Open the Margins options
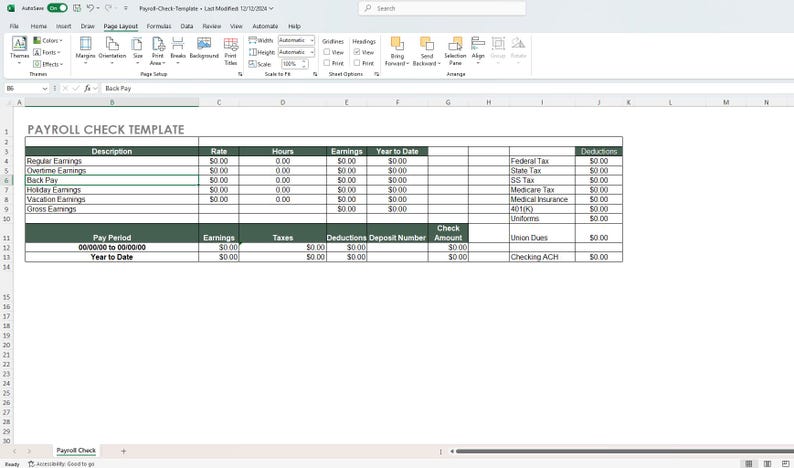Image resolution: width=794 pixels, height=468 pixels. coord(86,50)
